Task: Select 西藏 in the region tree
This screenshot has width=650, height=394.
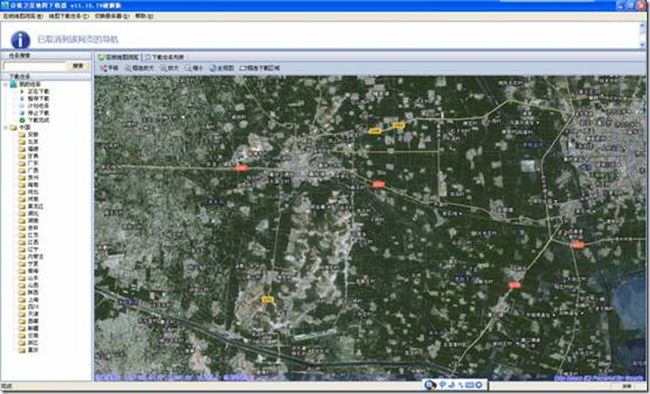Action: pyautogui.click(x=29, y=321)
